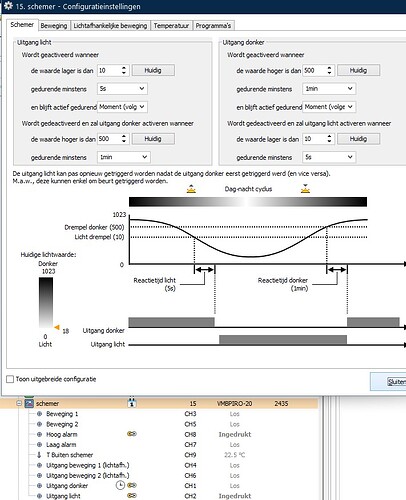
Task: Open the 1min dropdown under Uitgang donker activation
Action: click(x=329, y=89)
